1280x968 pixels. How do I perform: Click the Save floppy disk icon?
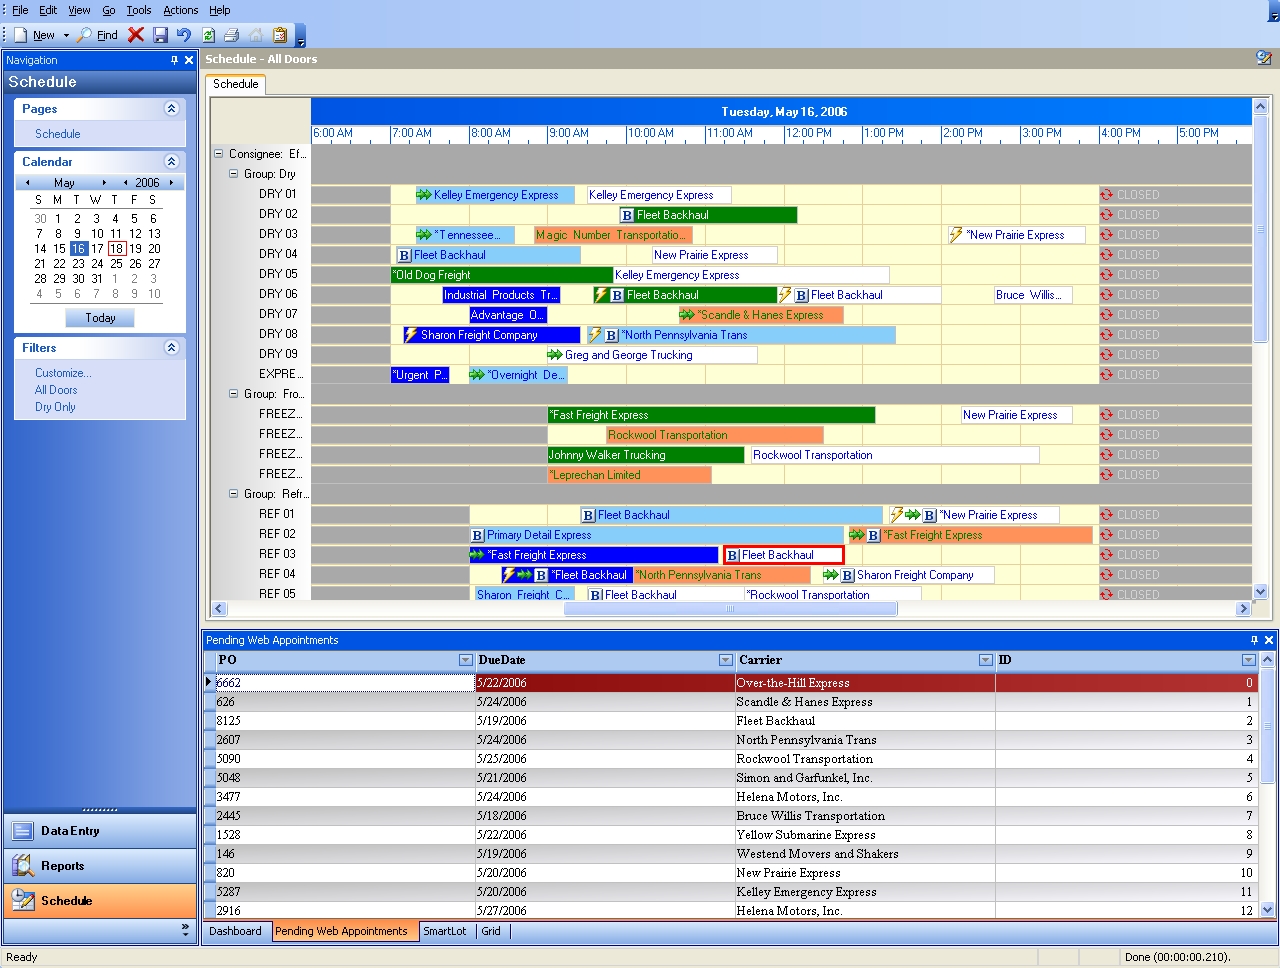160,35
